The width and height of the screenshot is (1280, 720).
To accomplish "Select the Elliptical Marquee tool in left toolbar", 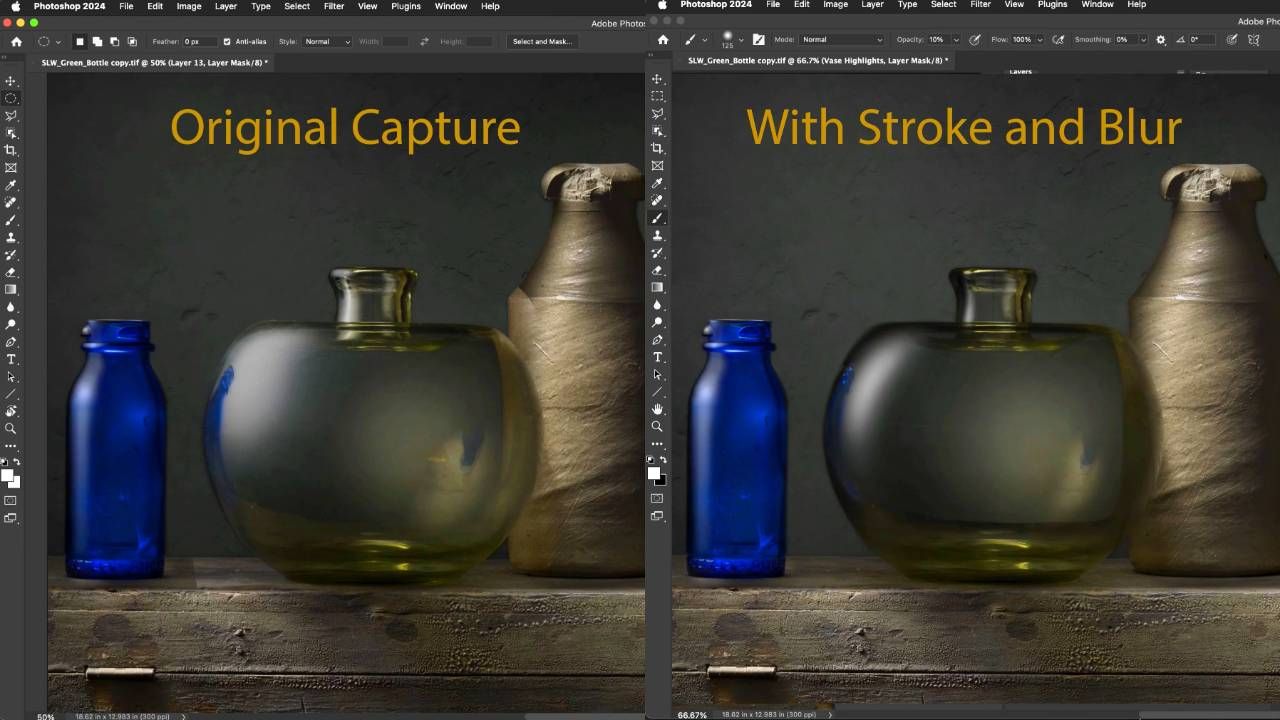I will 11,98.
